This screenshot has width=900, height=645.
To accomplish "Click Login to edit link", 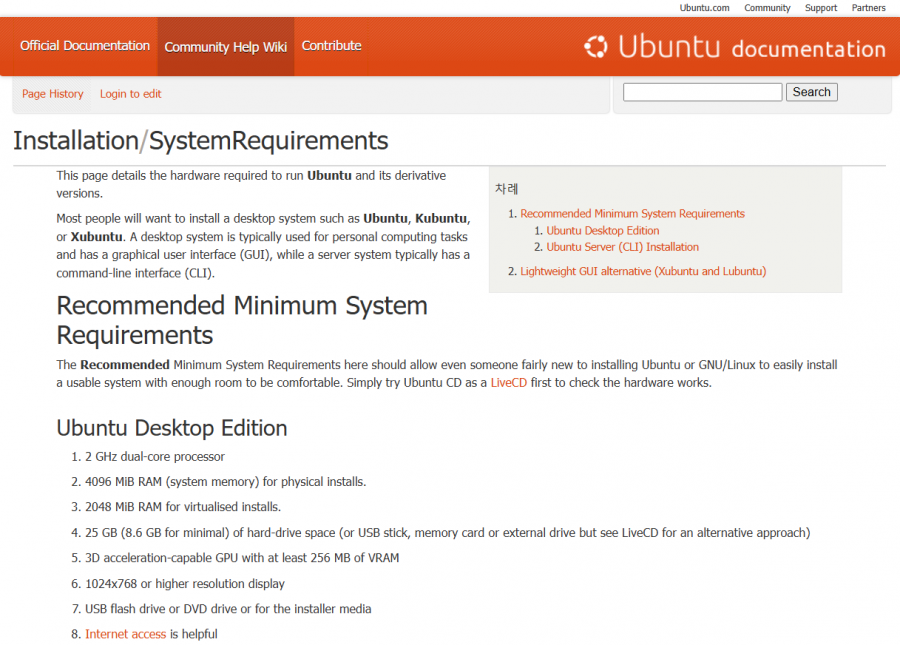I will click(x=130, y=94).
